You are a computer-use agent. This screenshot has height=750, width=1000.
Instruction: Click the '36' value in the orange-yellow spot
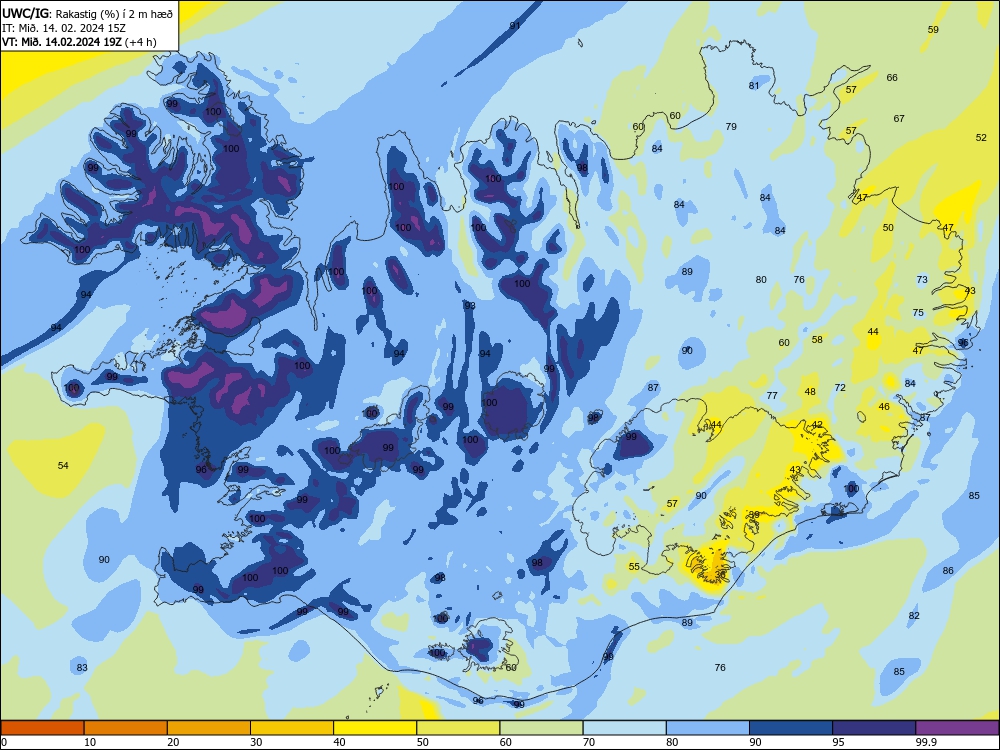[x=720, y=574]
